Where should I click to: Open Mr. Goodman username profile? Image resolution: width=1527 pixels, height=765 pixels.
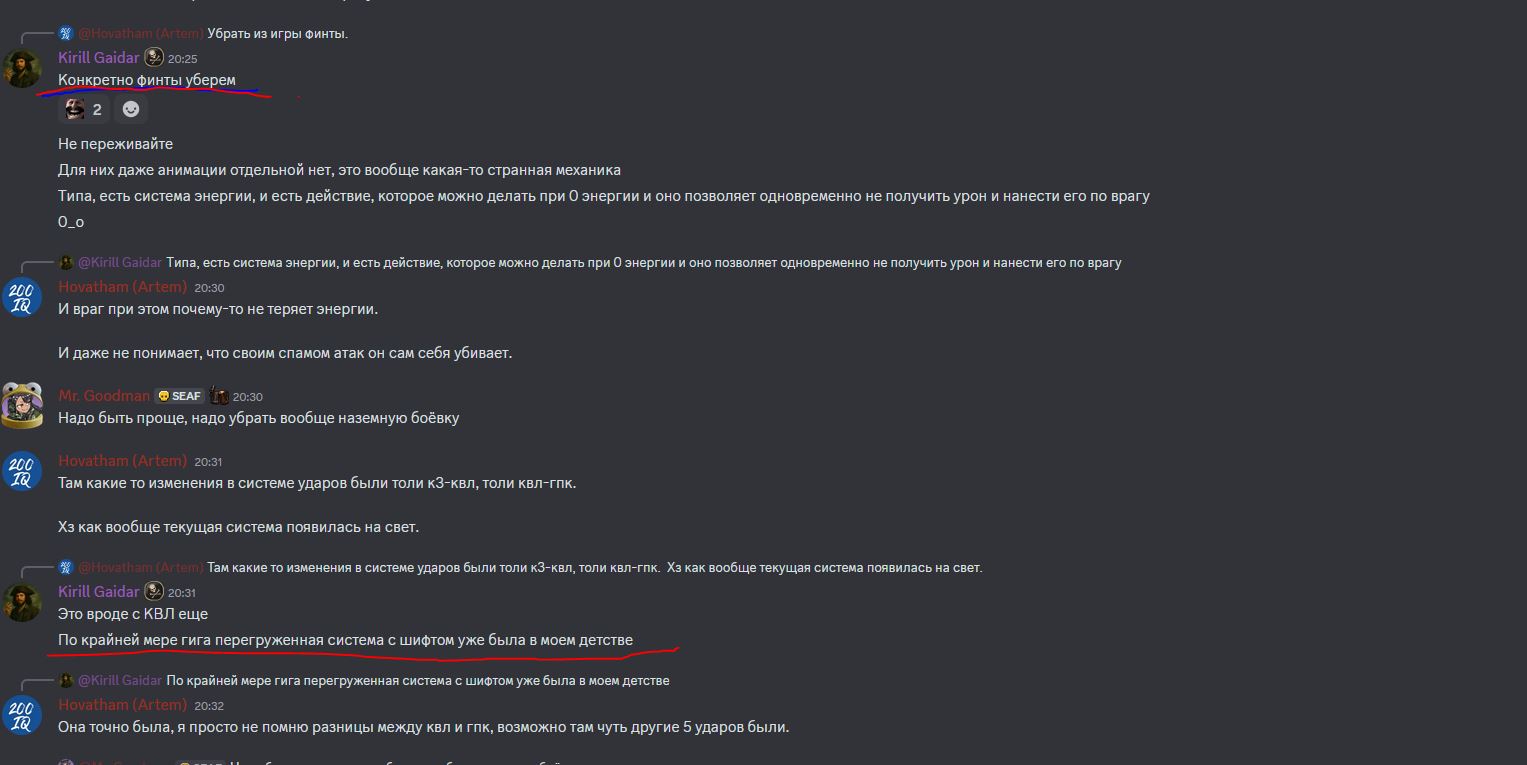click(x=104, y=396)
